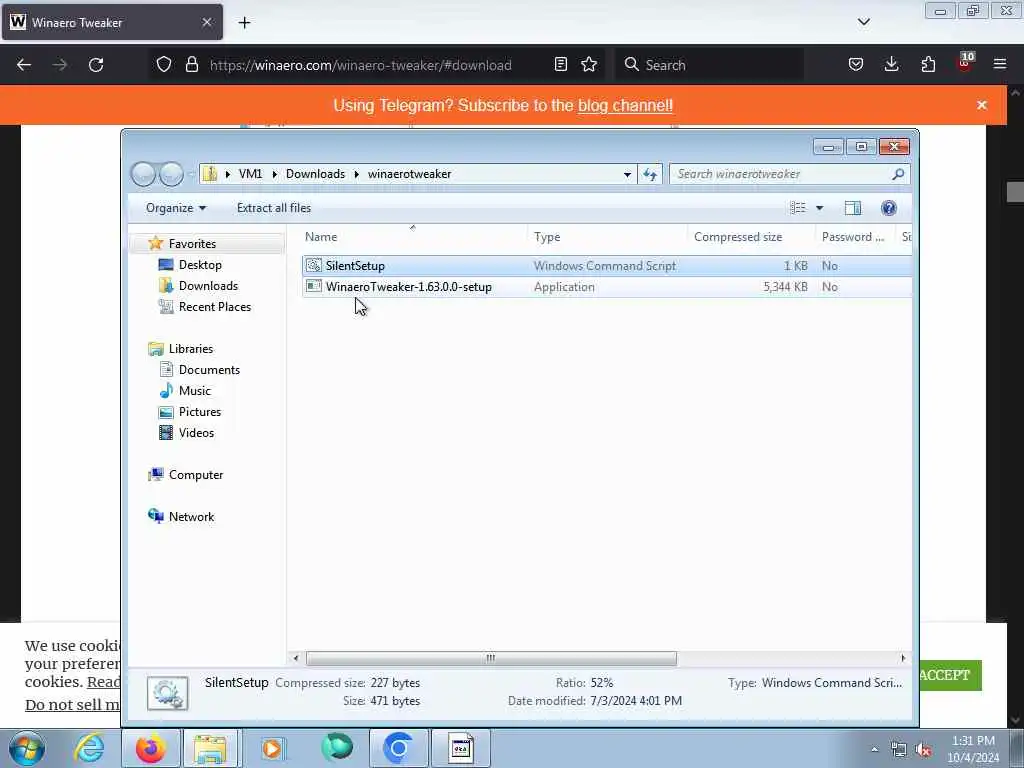Image resolution: width=1024 pixels, height=768 pixels.
Task: Open Firefox downloads panel
Action: 891,64
